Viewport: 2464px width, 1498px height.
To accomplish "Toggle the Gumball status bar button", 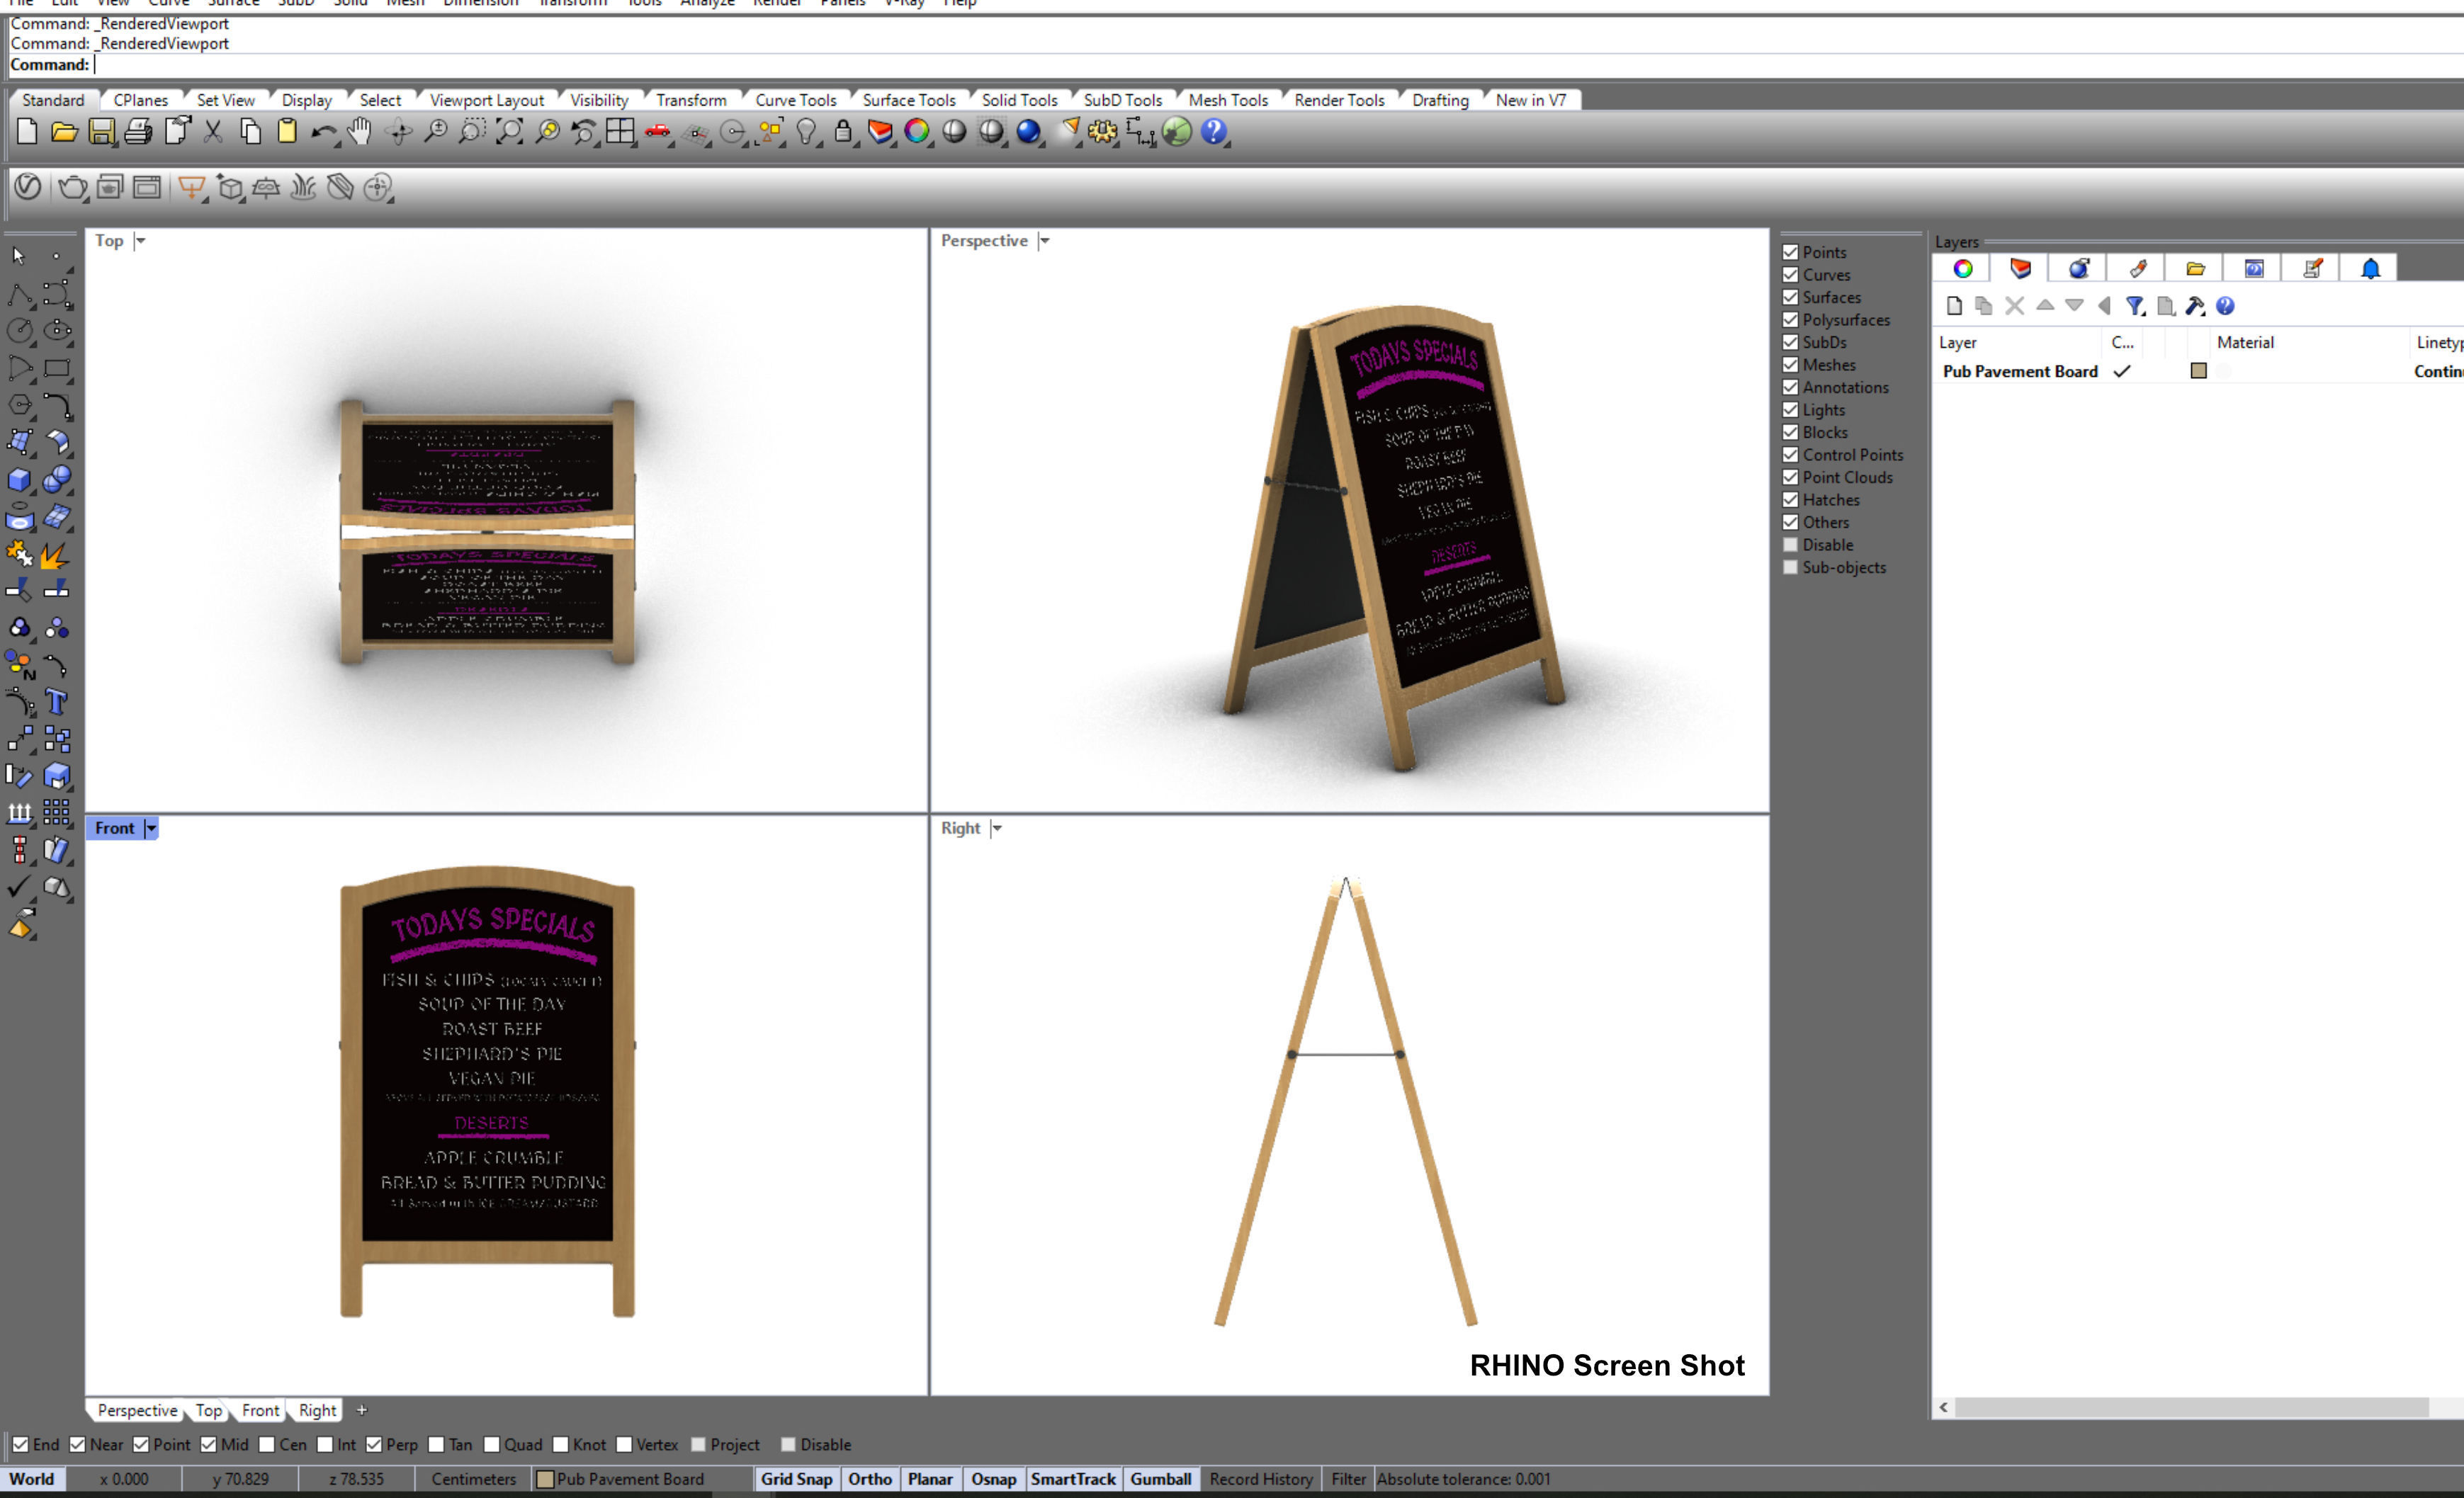I will tap(1160, 1479).
